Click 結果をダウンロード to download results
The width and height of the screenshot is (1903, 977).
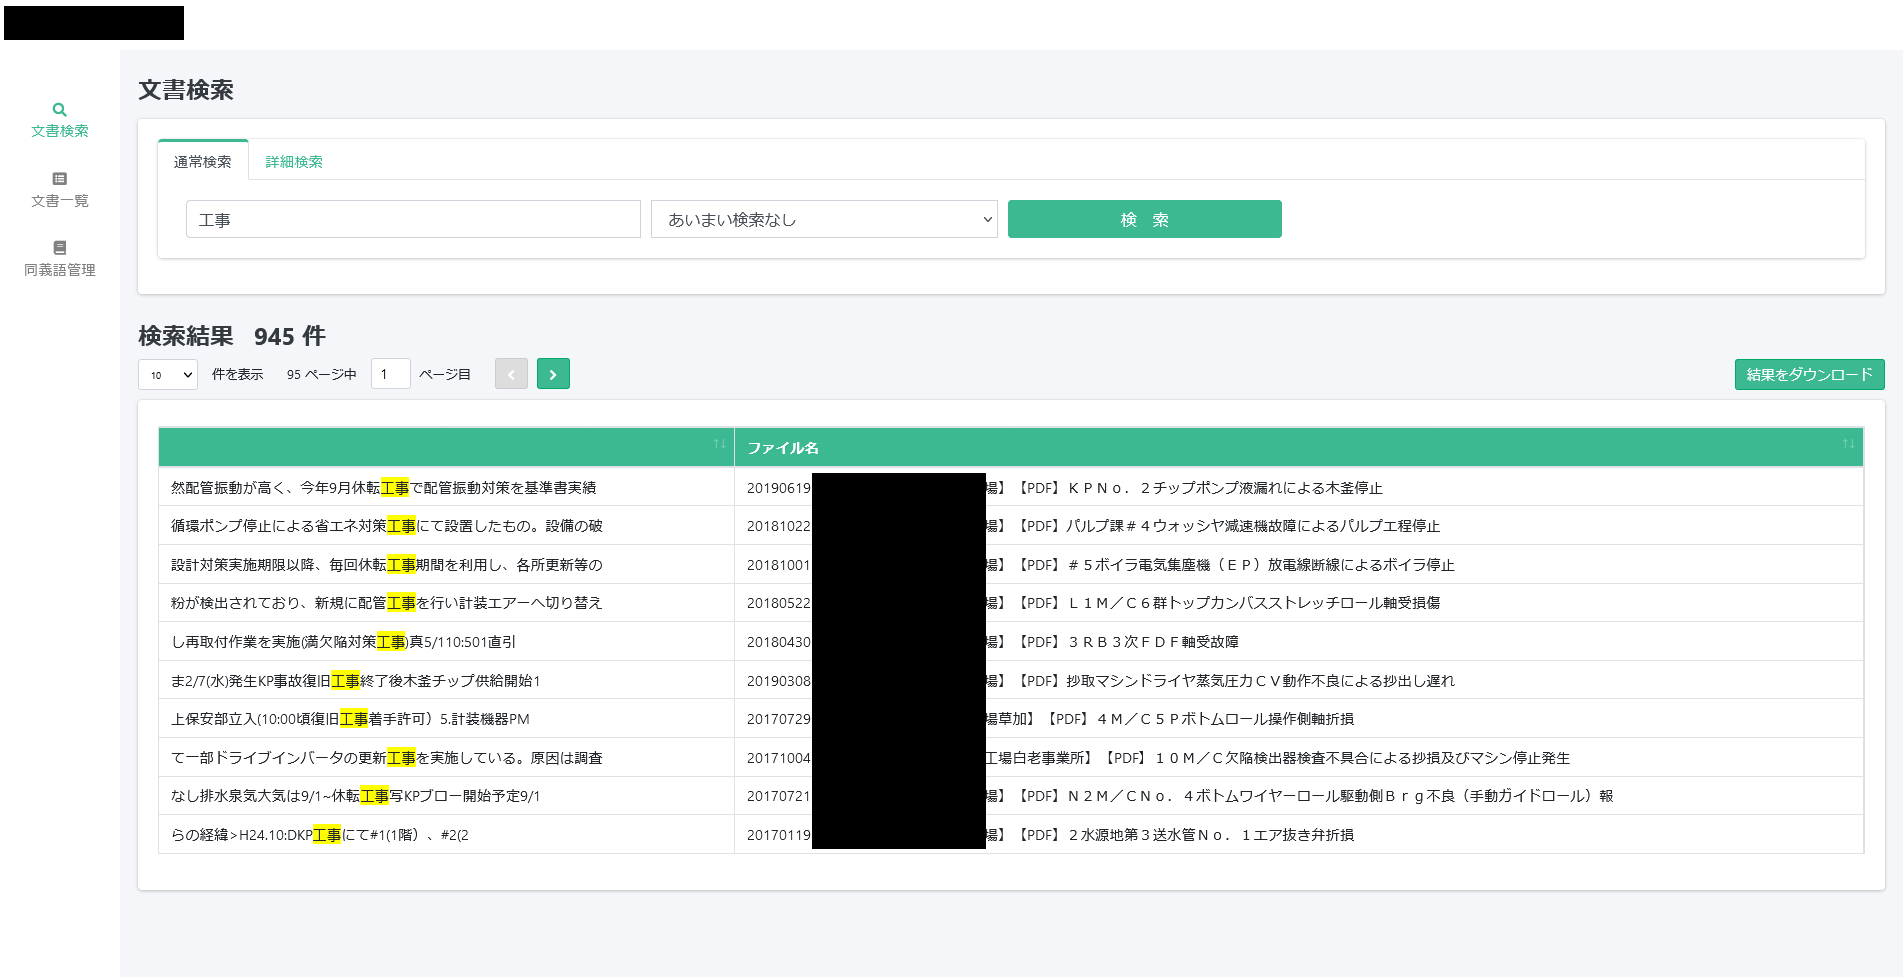click(x=1808, y=373)
